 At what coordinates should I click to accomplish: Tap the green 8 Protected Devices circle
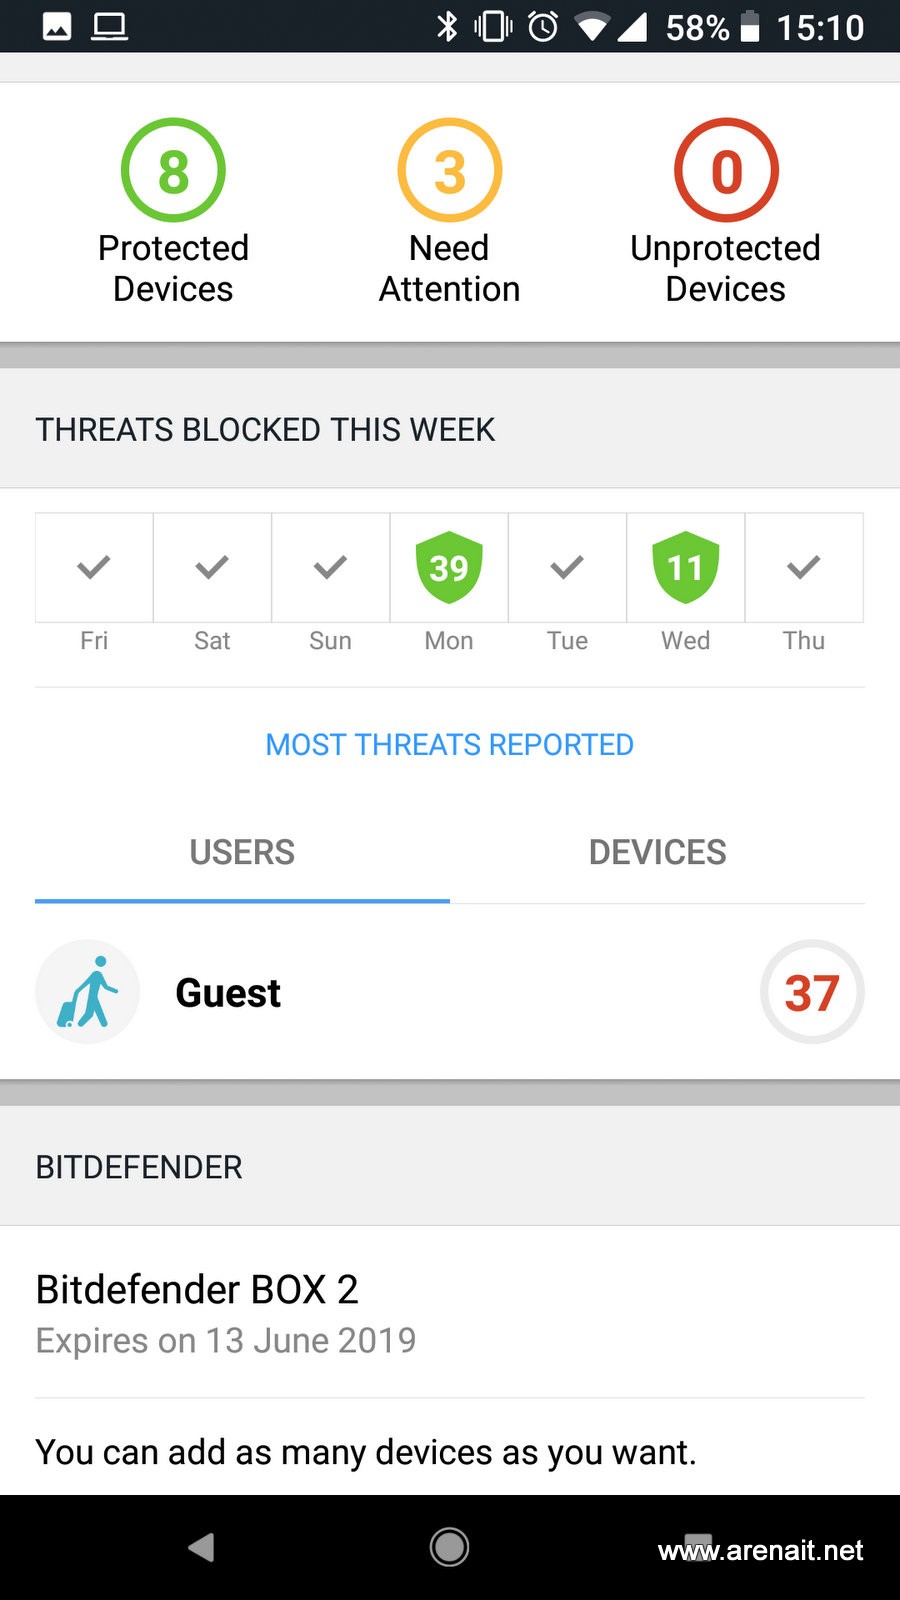click(173, 170)
